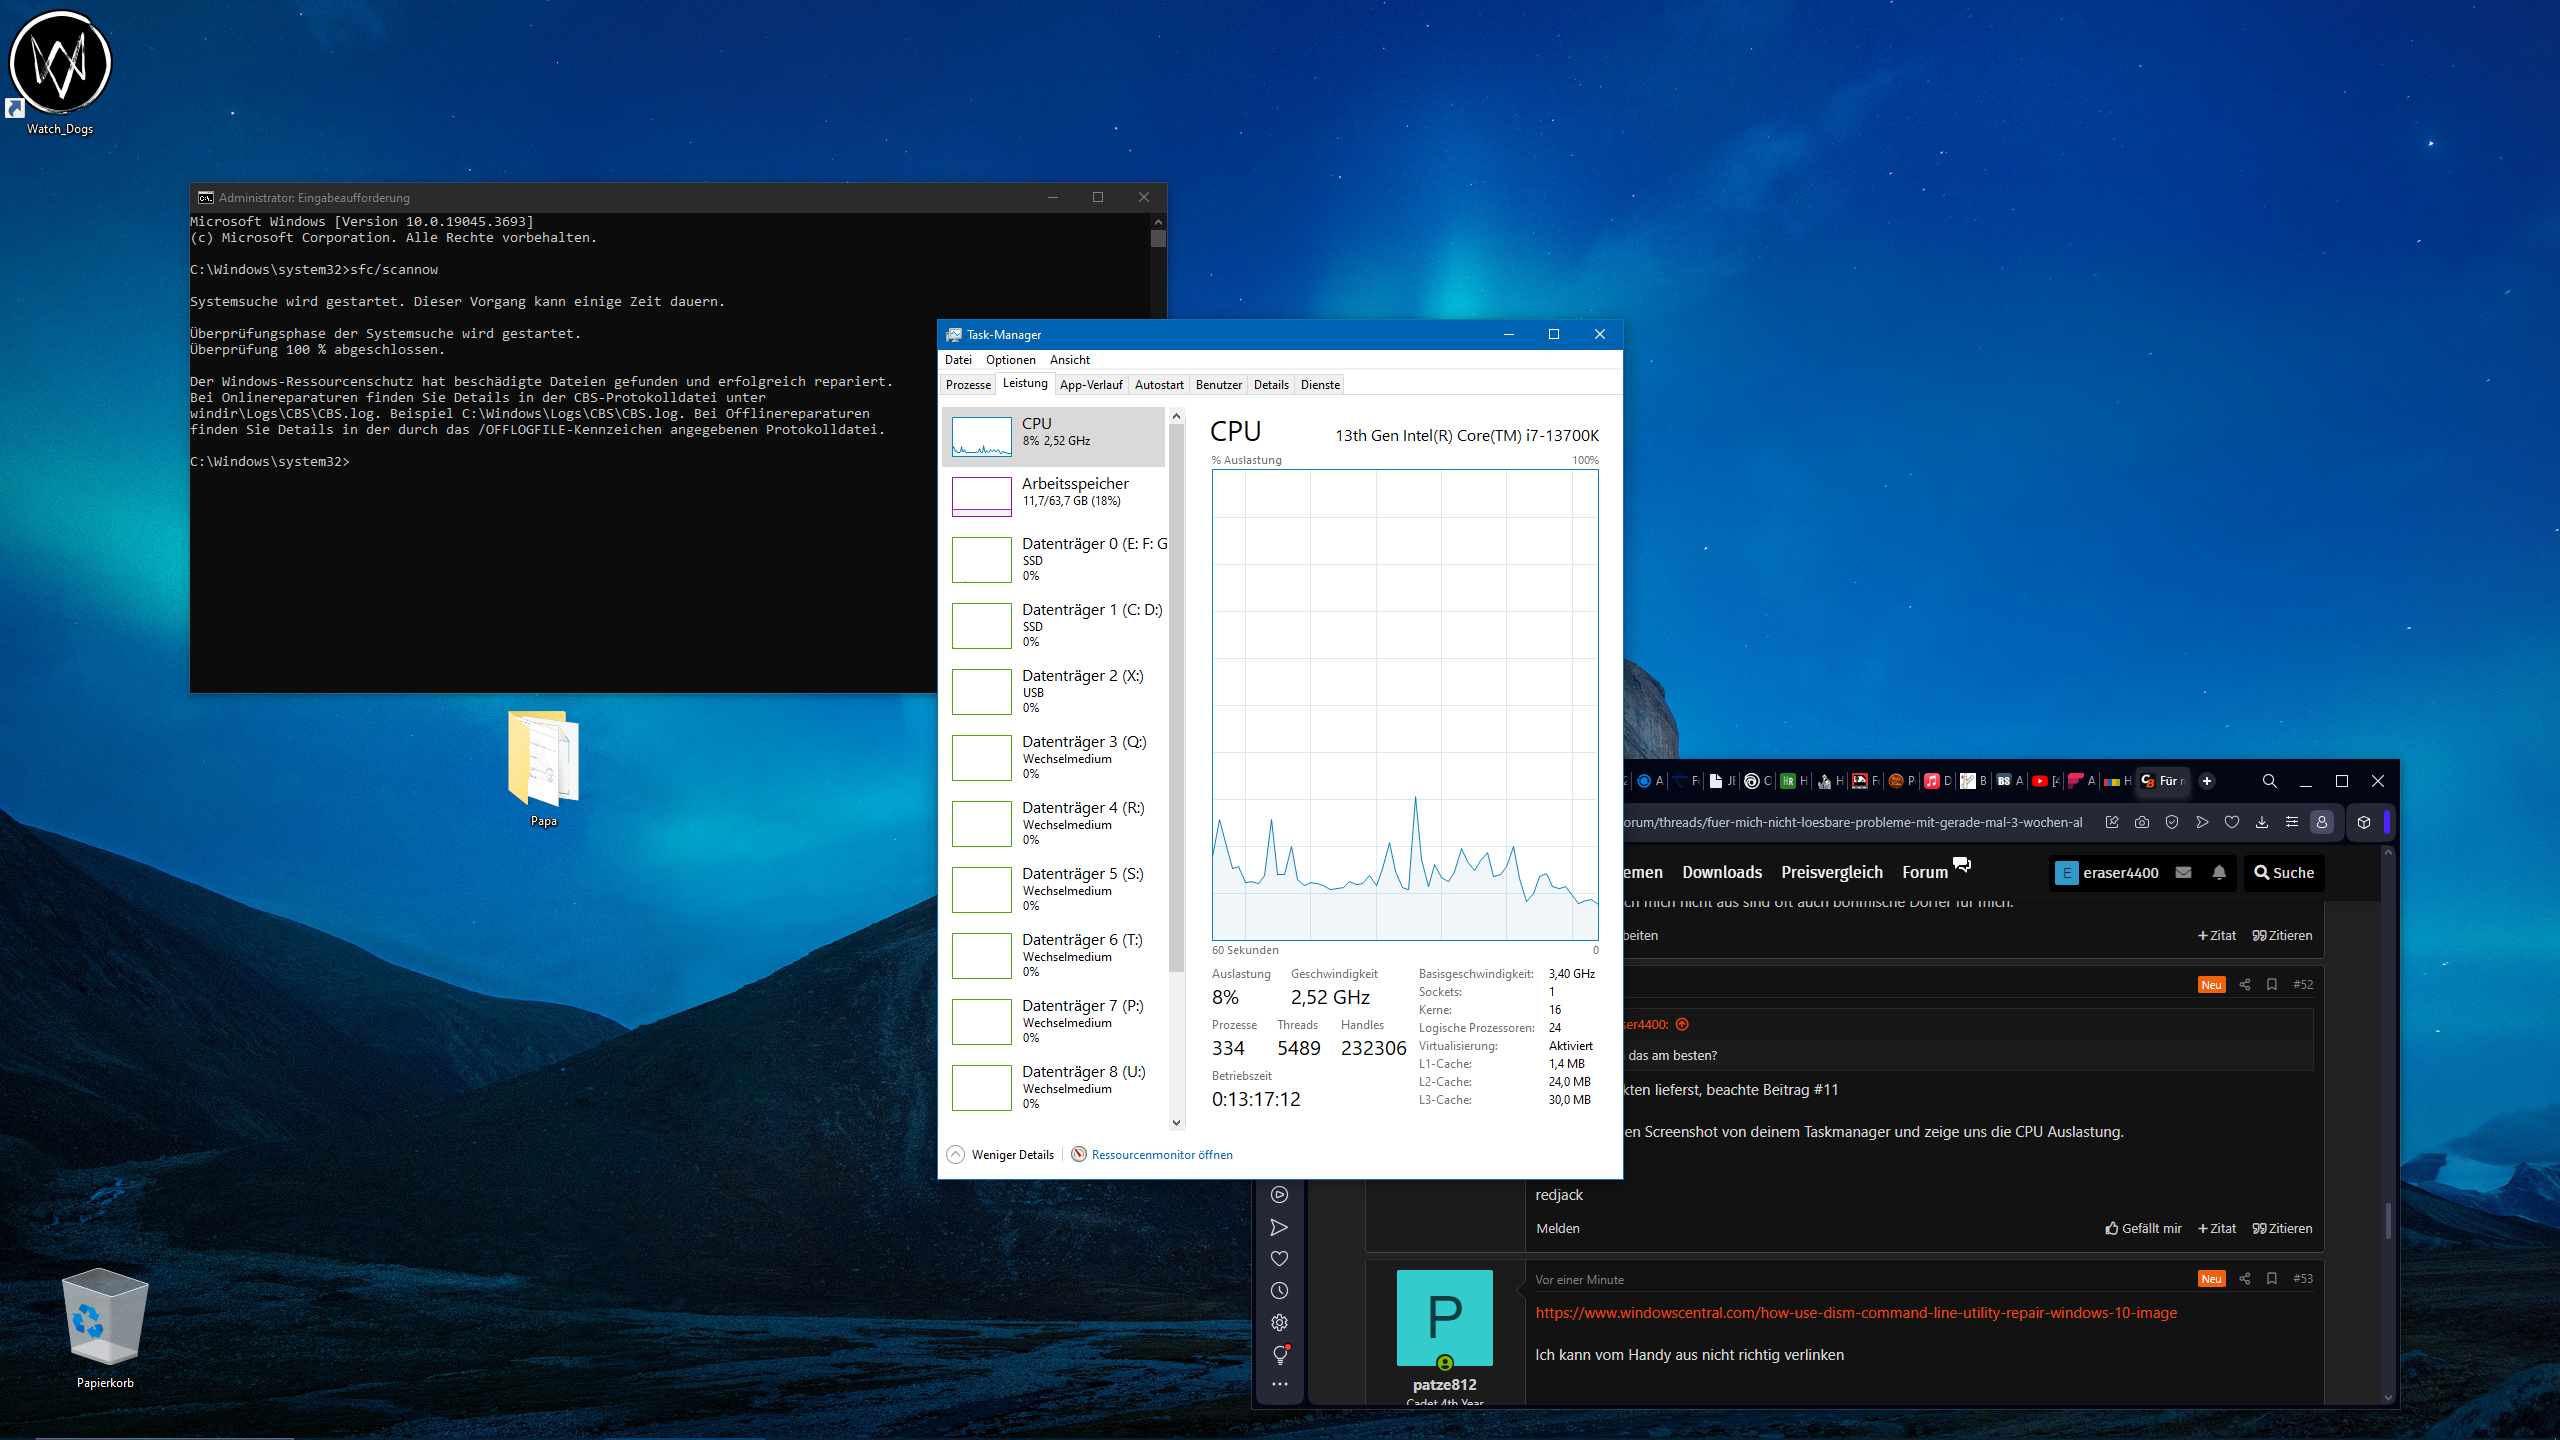Open the Datei menu in Task-Manager
This screenshot has height=1440, width=2560.
coord(957,360)
